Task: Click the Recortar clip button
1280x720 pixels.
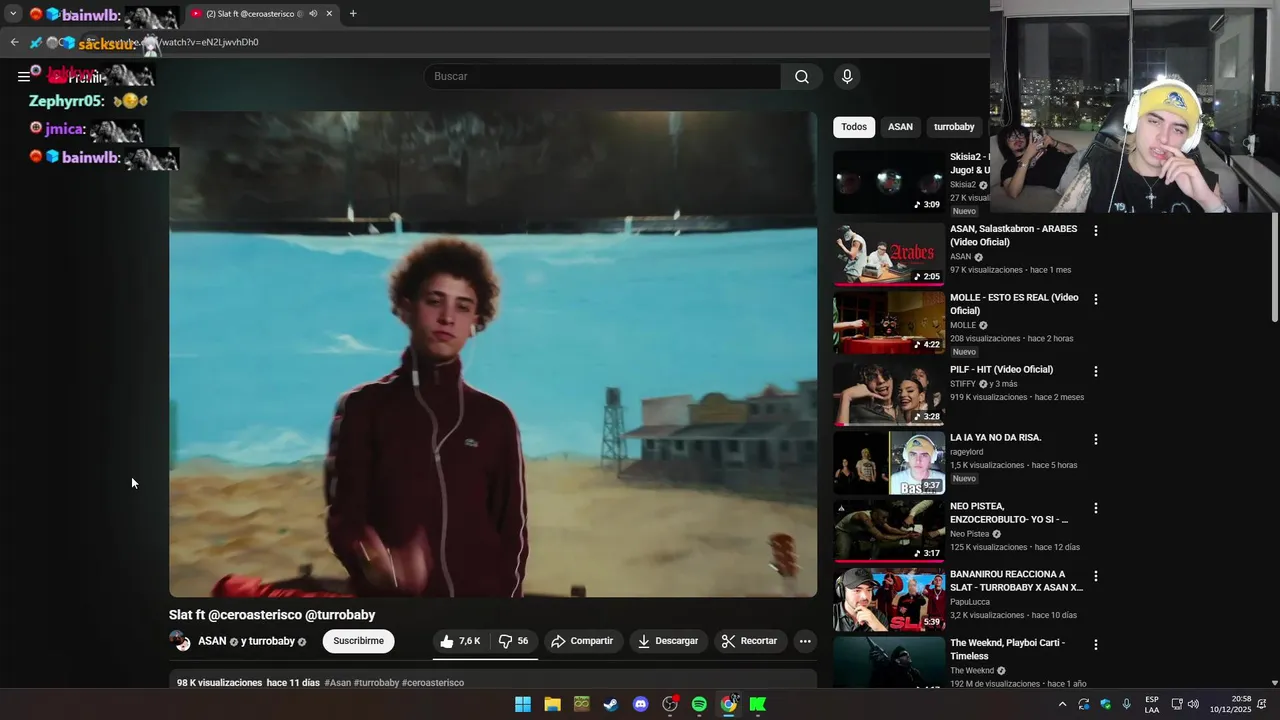Action: 750,641
